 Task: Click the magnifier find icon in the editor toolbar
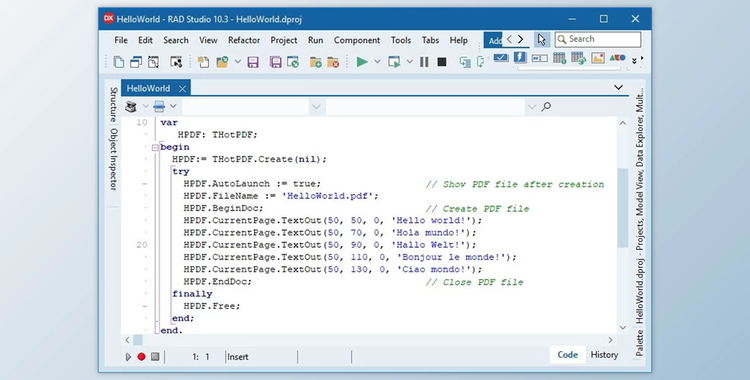546,107
